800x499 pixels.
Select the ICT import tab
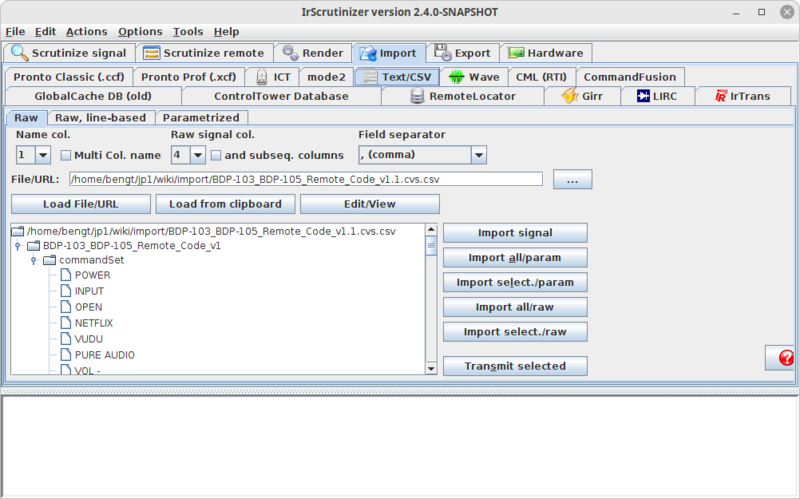tap(273, 77)
